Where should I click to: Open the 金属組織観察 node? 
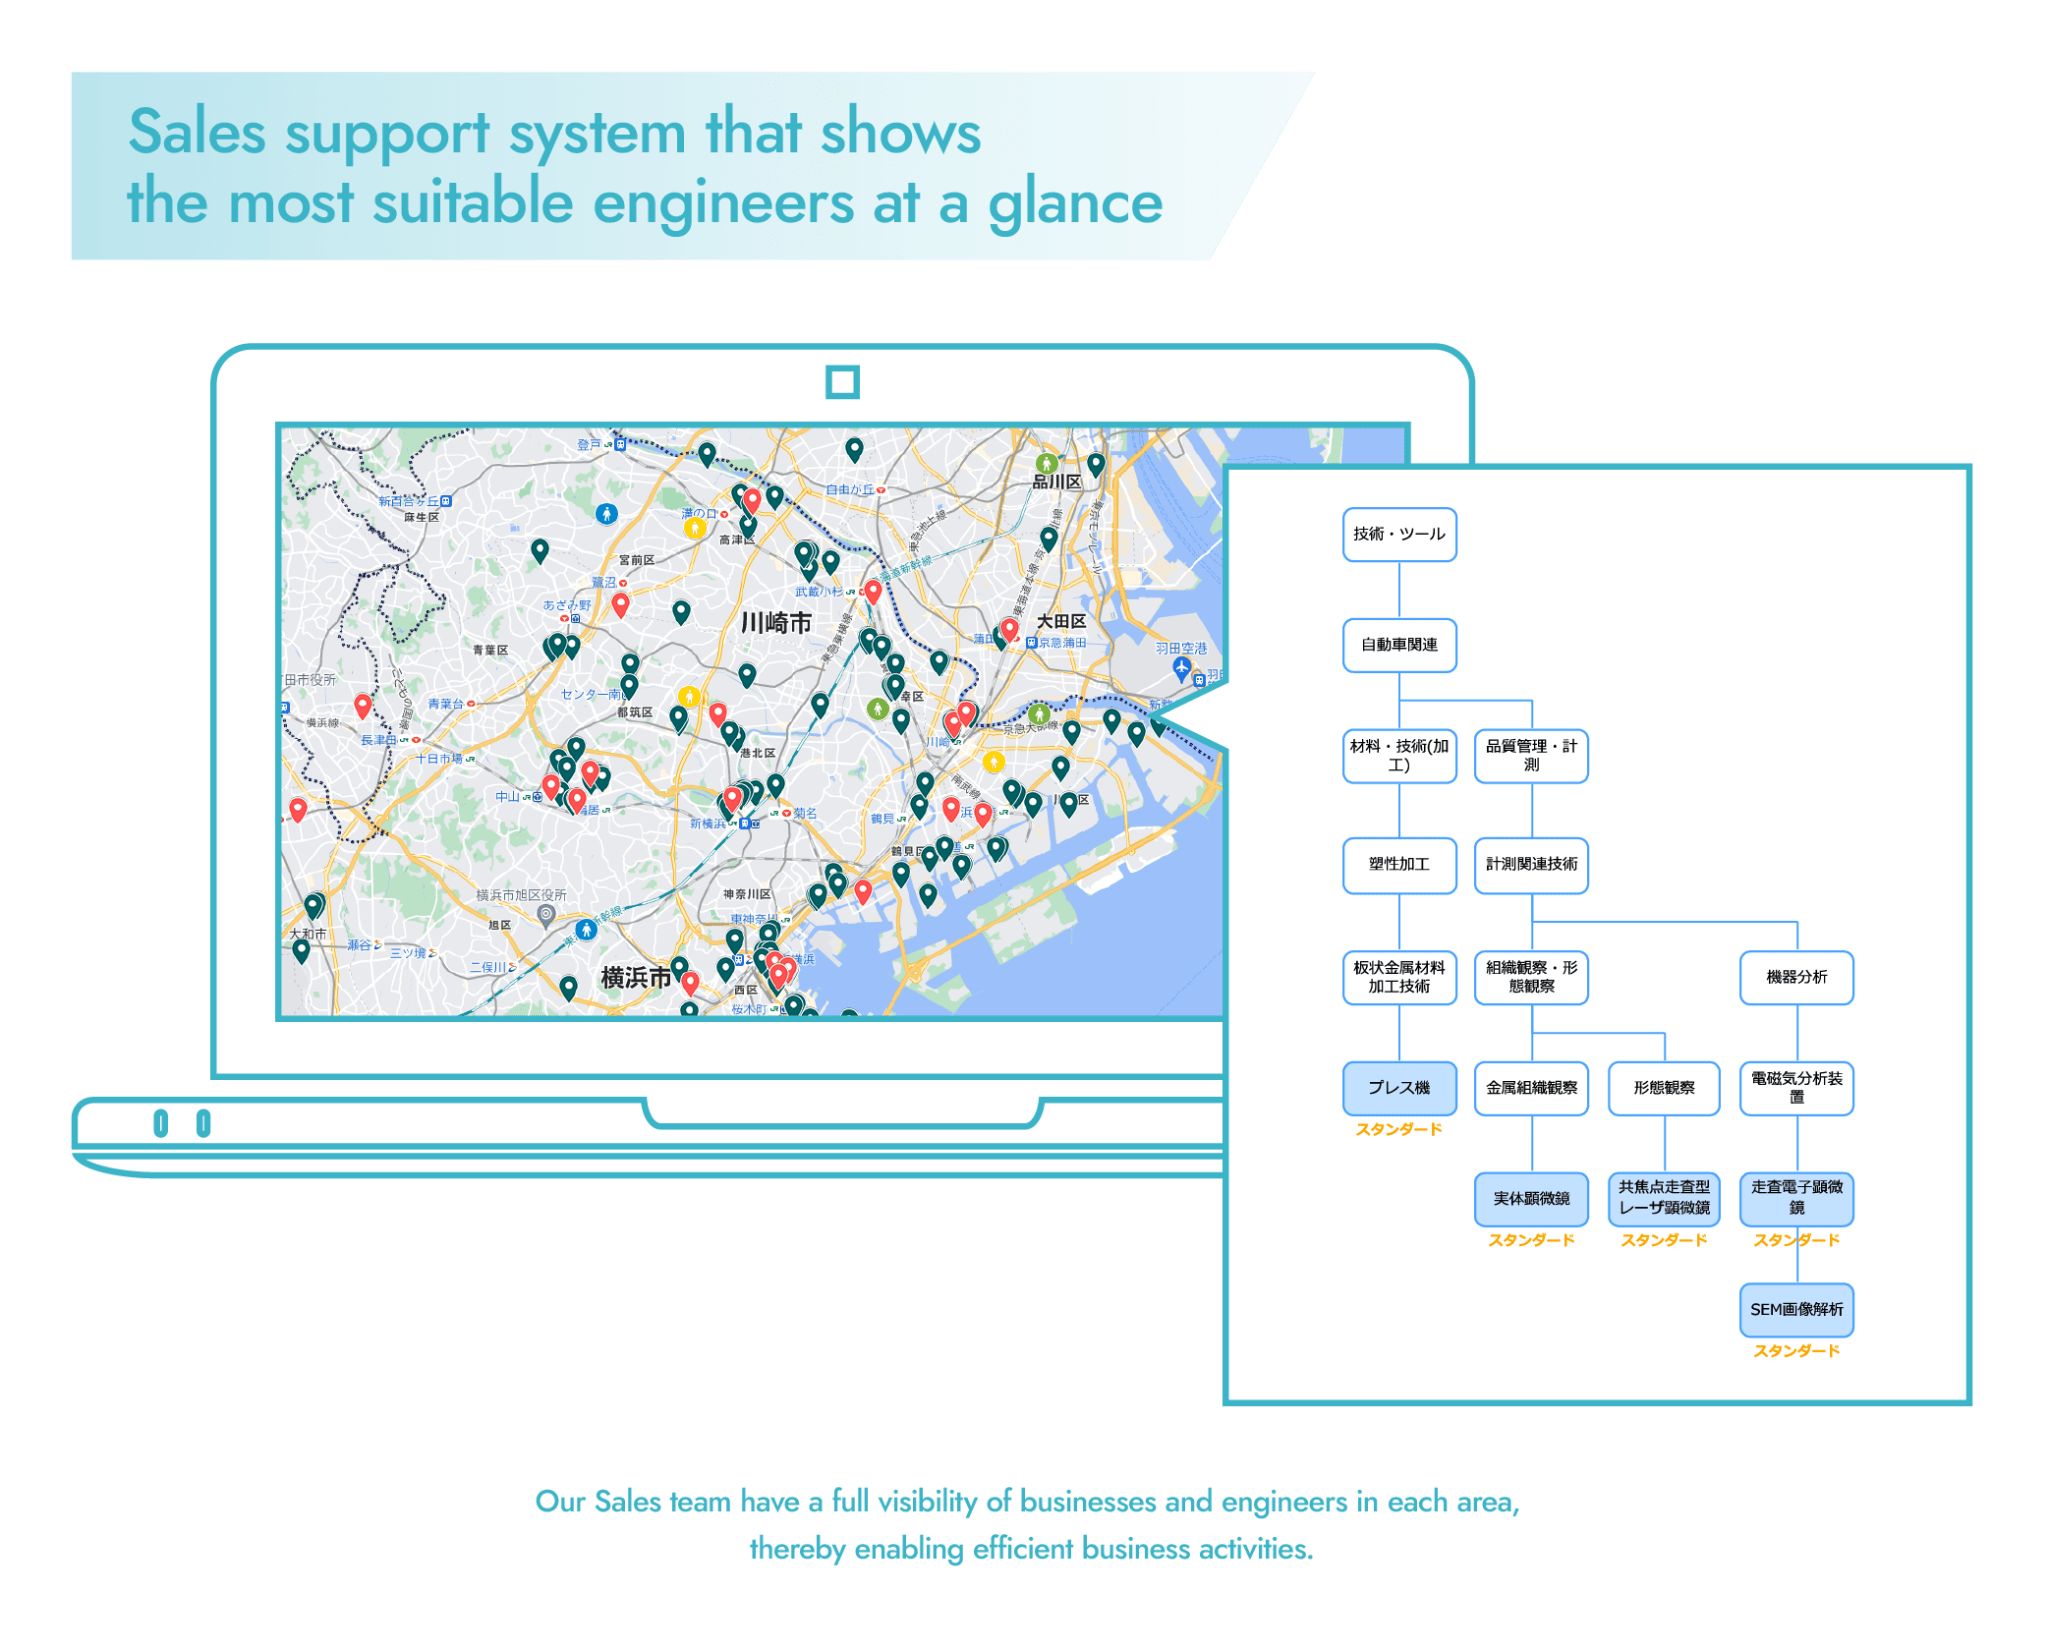[1530, 1087]
